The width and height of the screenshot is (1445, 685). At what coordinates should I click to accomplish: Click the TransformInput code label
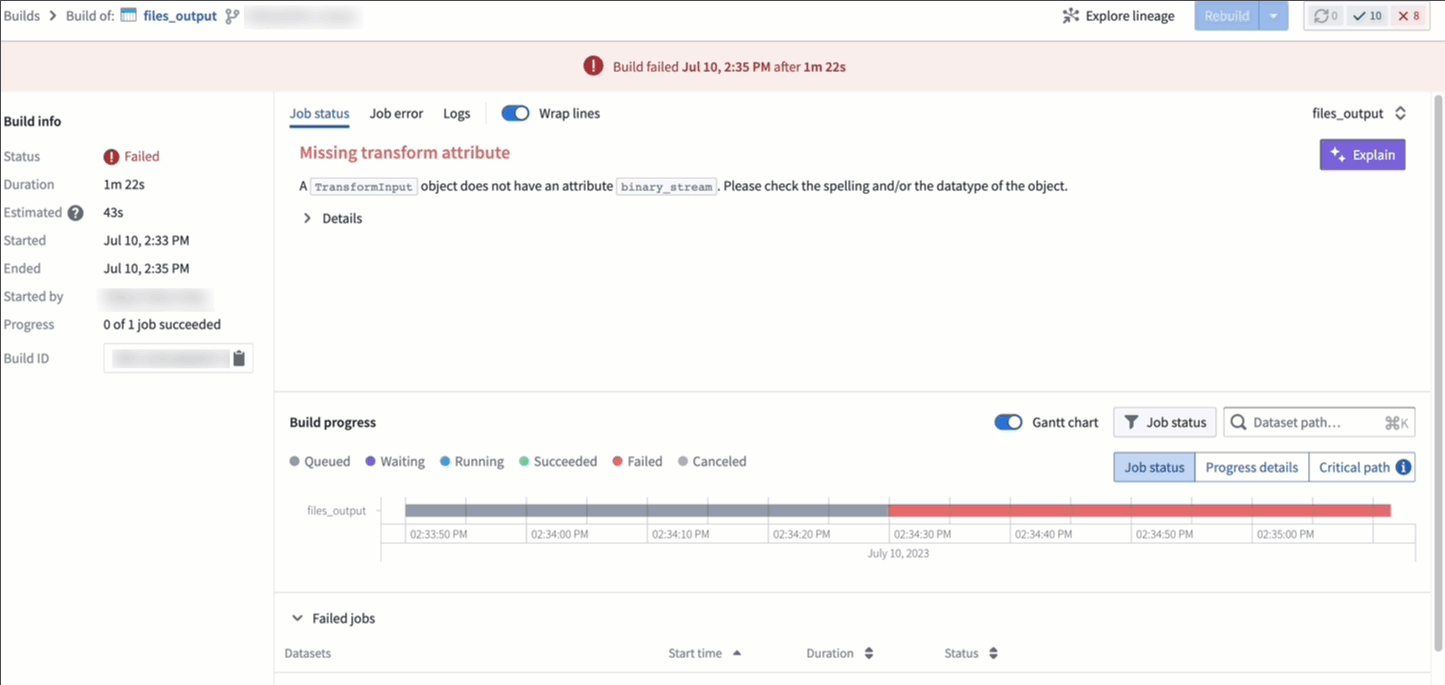click(364, 187)
